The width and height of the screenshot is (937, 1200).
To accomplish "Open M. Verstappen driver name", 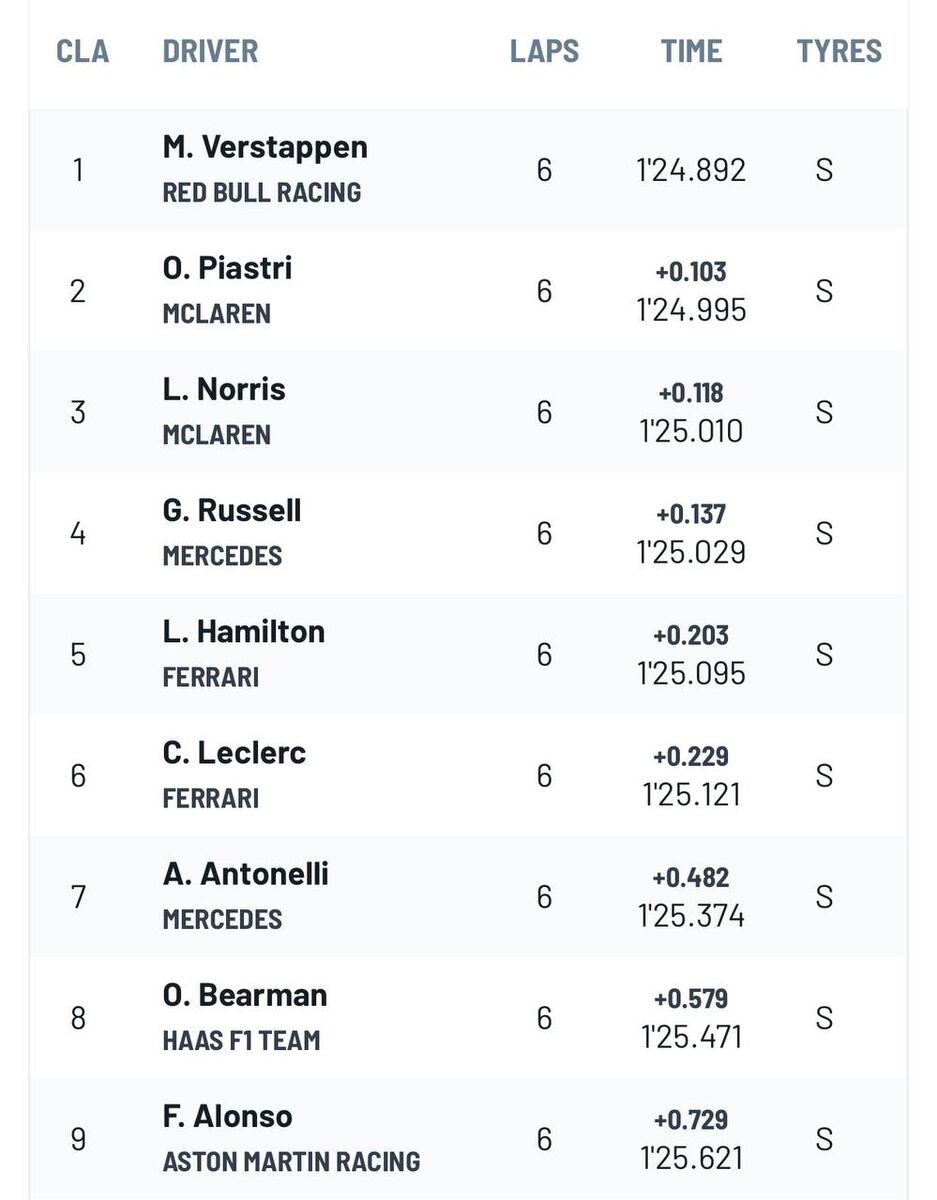I will 265,147.
